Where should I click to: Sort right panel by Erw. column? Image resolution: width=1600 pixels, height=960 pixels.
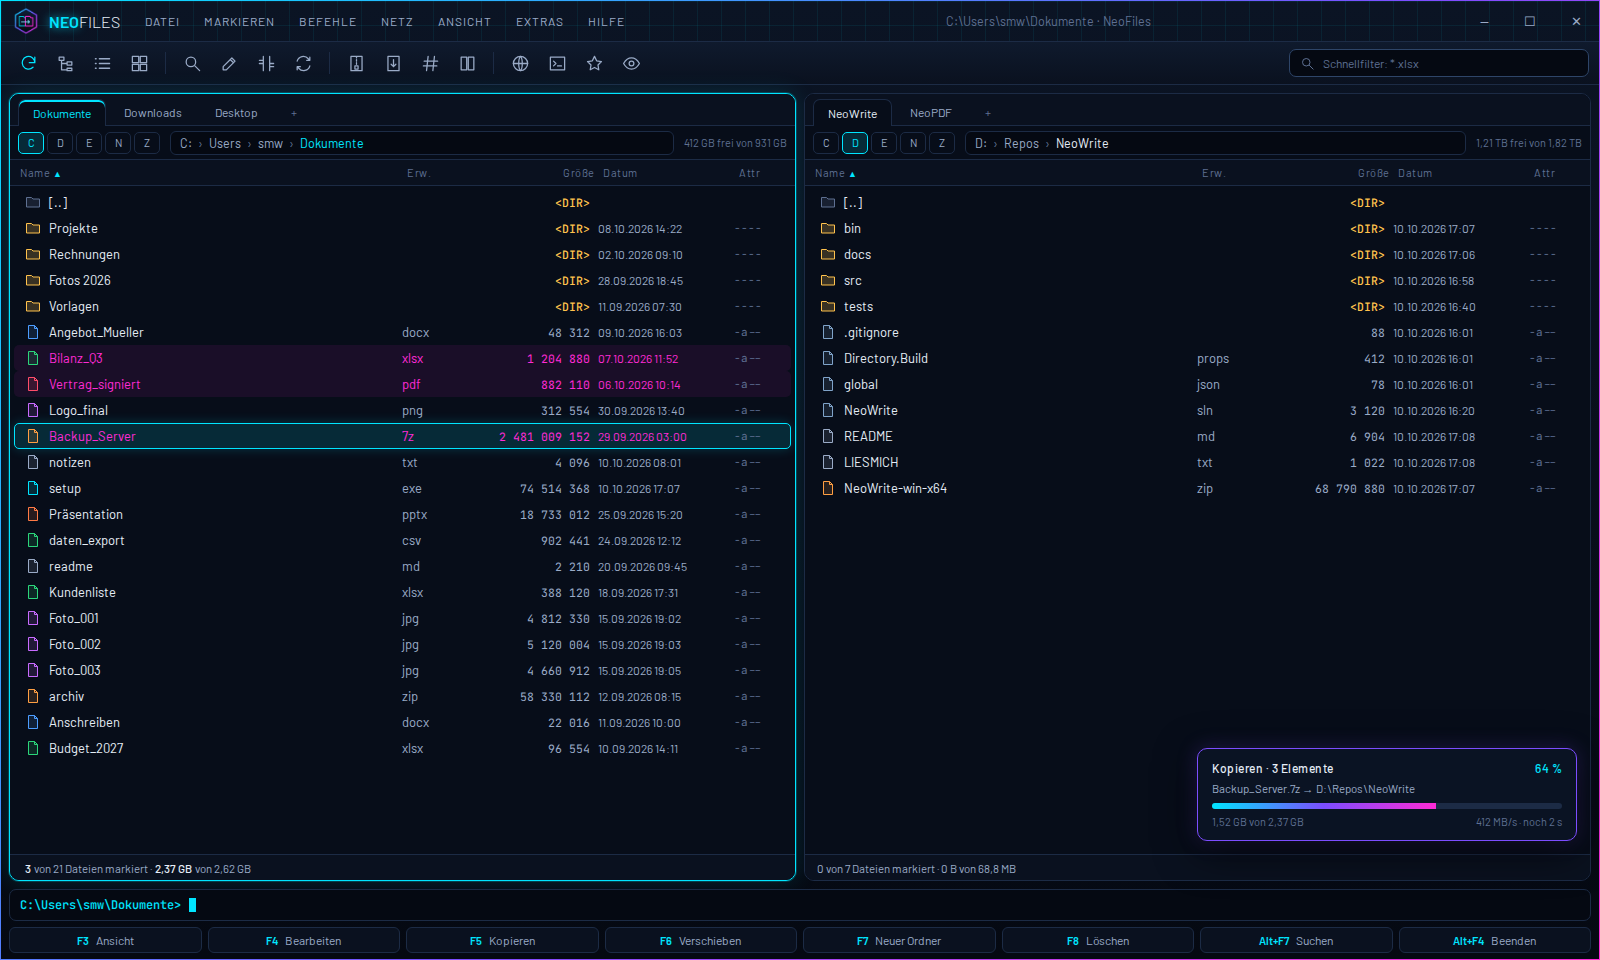pos(1214,173)
